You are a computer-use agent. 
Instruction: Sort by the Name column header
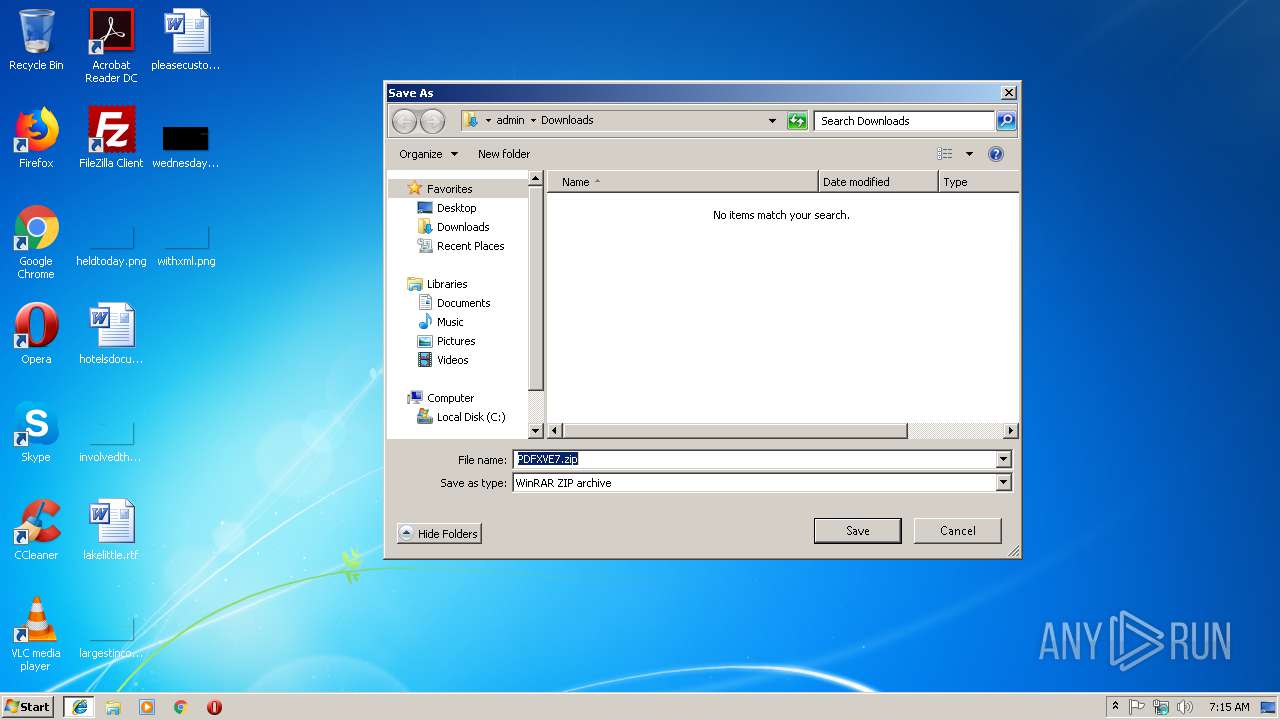[x=682, y=182]
